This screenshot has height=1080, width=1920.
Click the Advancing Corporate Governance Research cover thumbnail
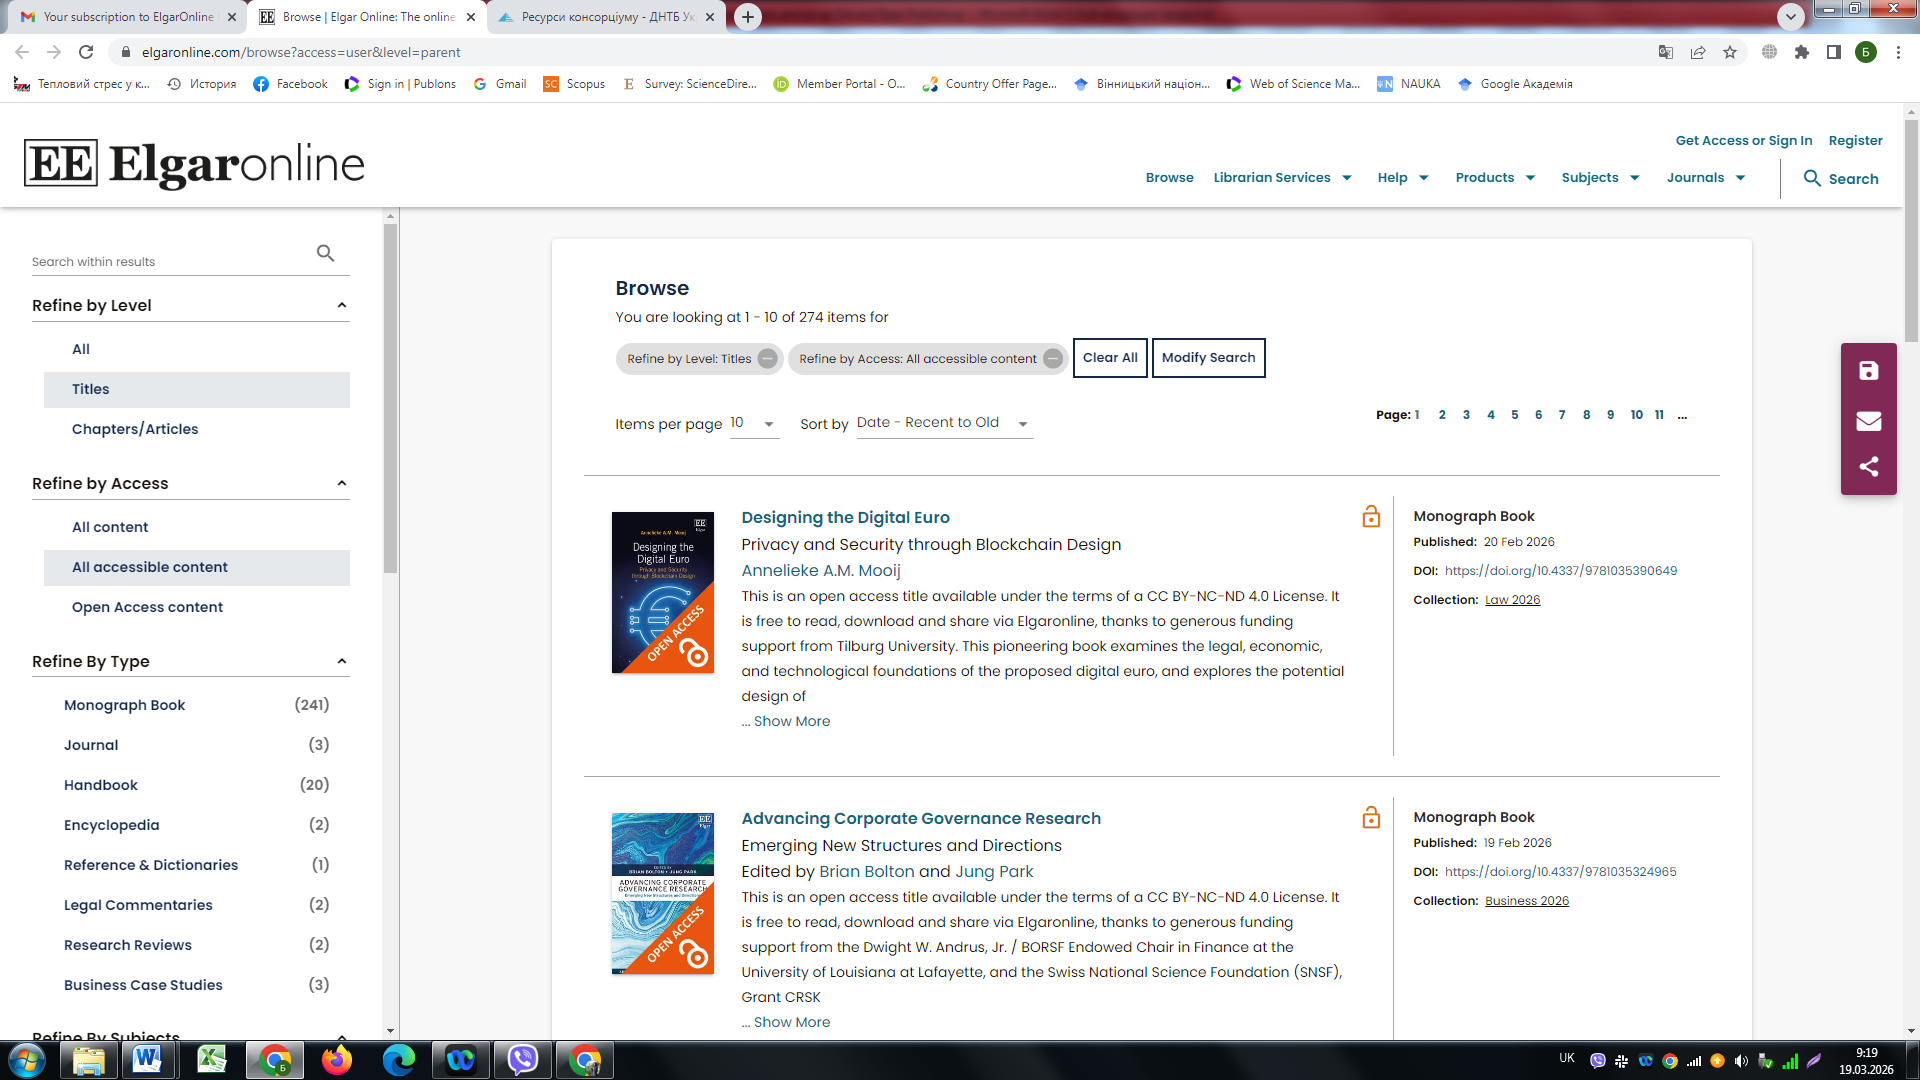point(663,893)
